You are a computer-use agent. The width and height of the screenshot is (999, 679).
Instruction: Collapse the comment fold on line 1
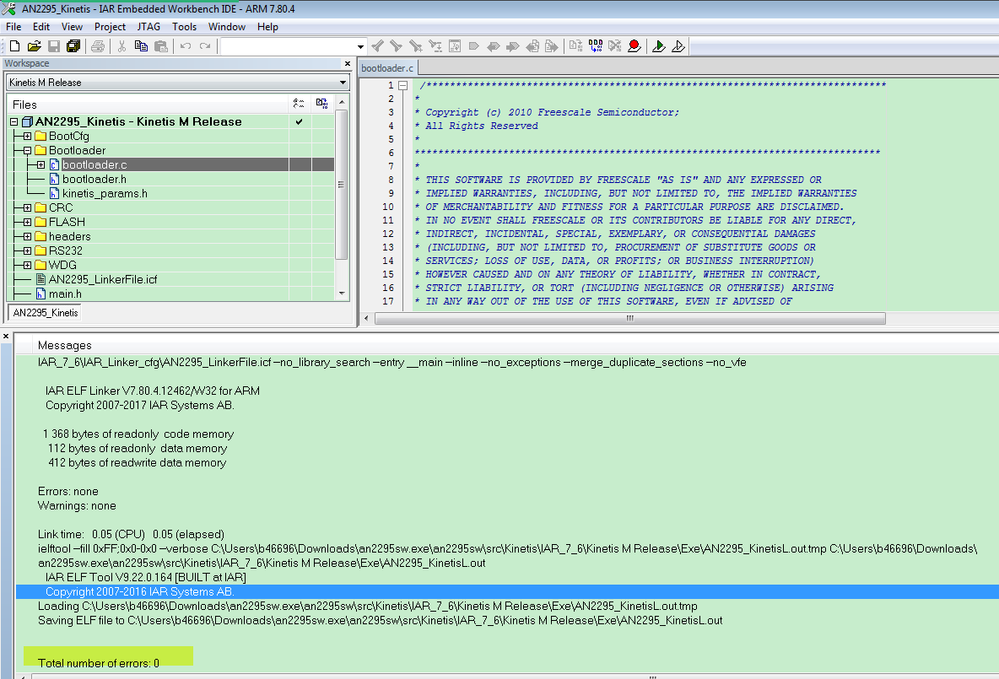pyautogui.click(x=403, y=85)
